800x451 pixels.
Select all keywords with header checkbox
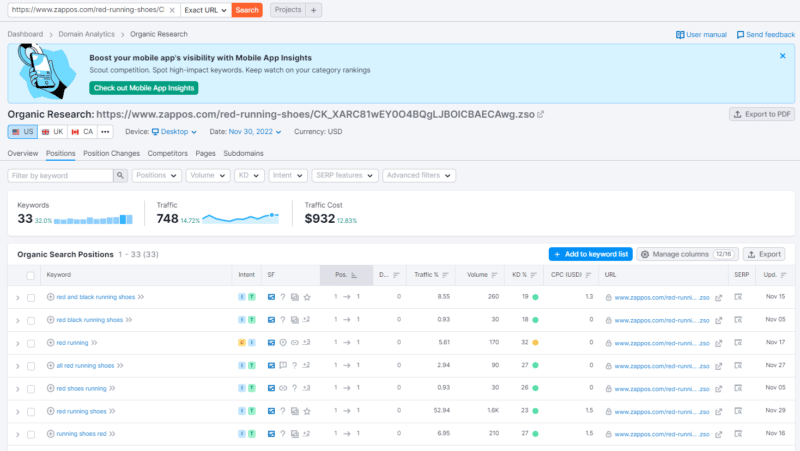[31, 275]
